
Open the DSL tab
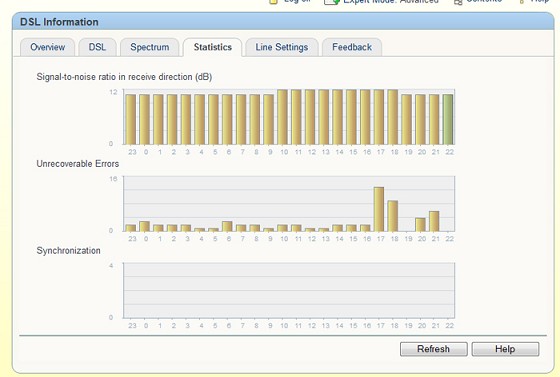pos(98,47)
